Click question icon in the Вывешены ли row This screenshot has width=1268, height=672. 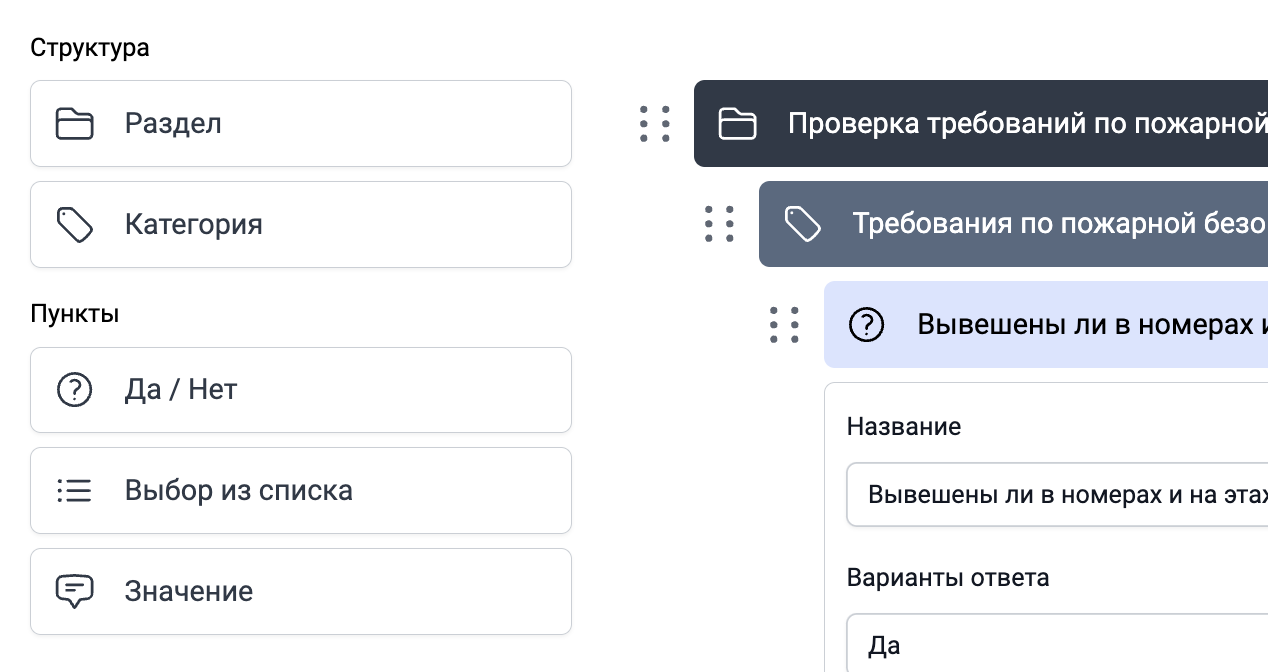[x=866, y=325]
